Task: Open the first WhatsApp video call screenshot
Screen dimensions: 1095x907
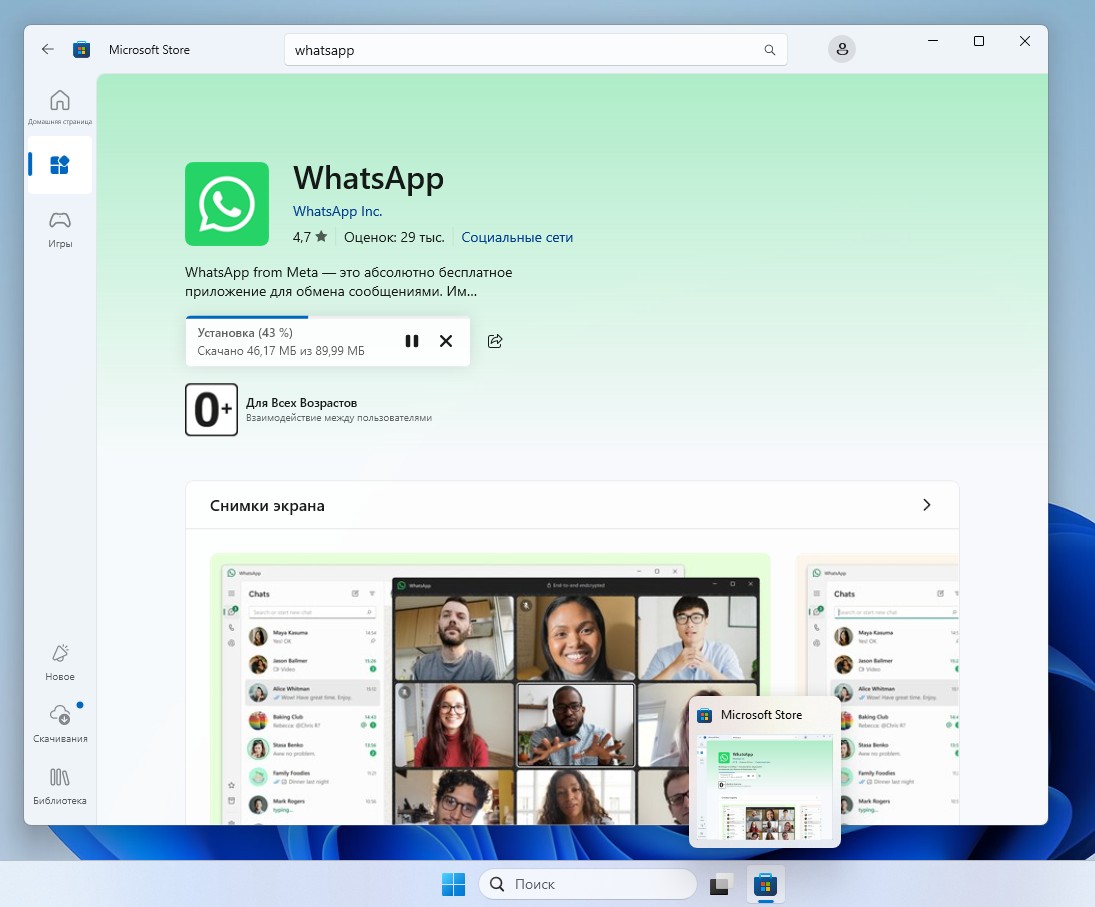Action: click(490, 689)
